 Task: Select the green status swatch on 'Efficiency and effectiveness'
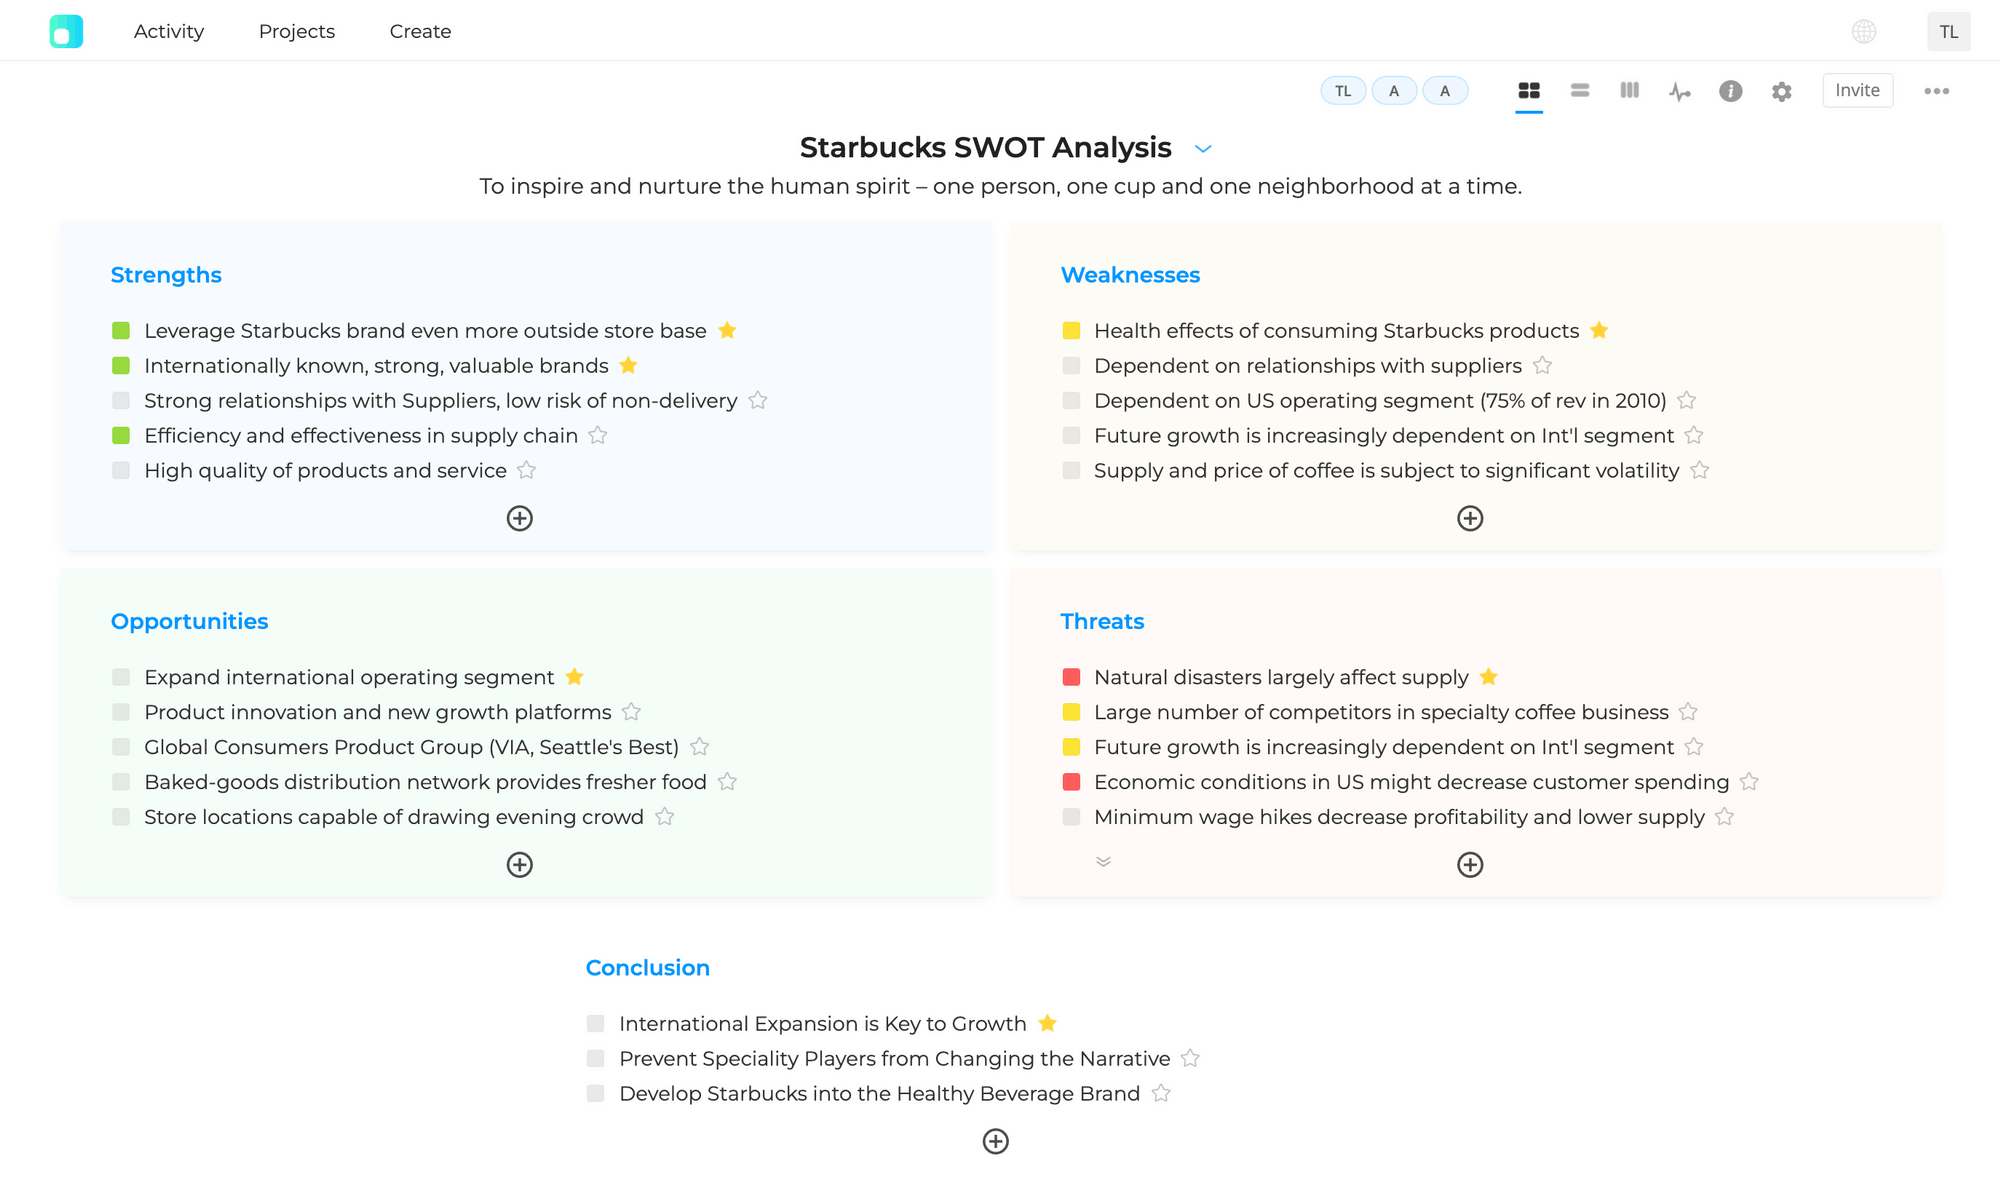[x=120, y=435]
